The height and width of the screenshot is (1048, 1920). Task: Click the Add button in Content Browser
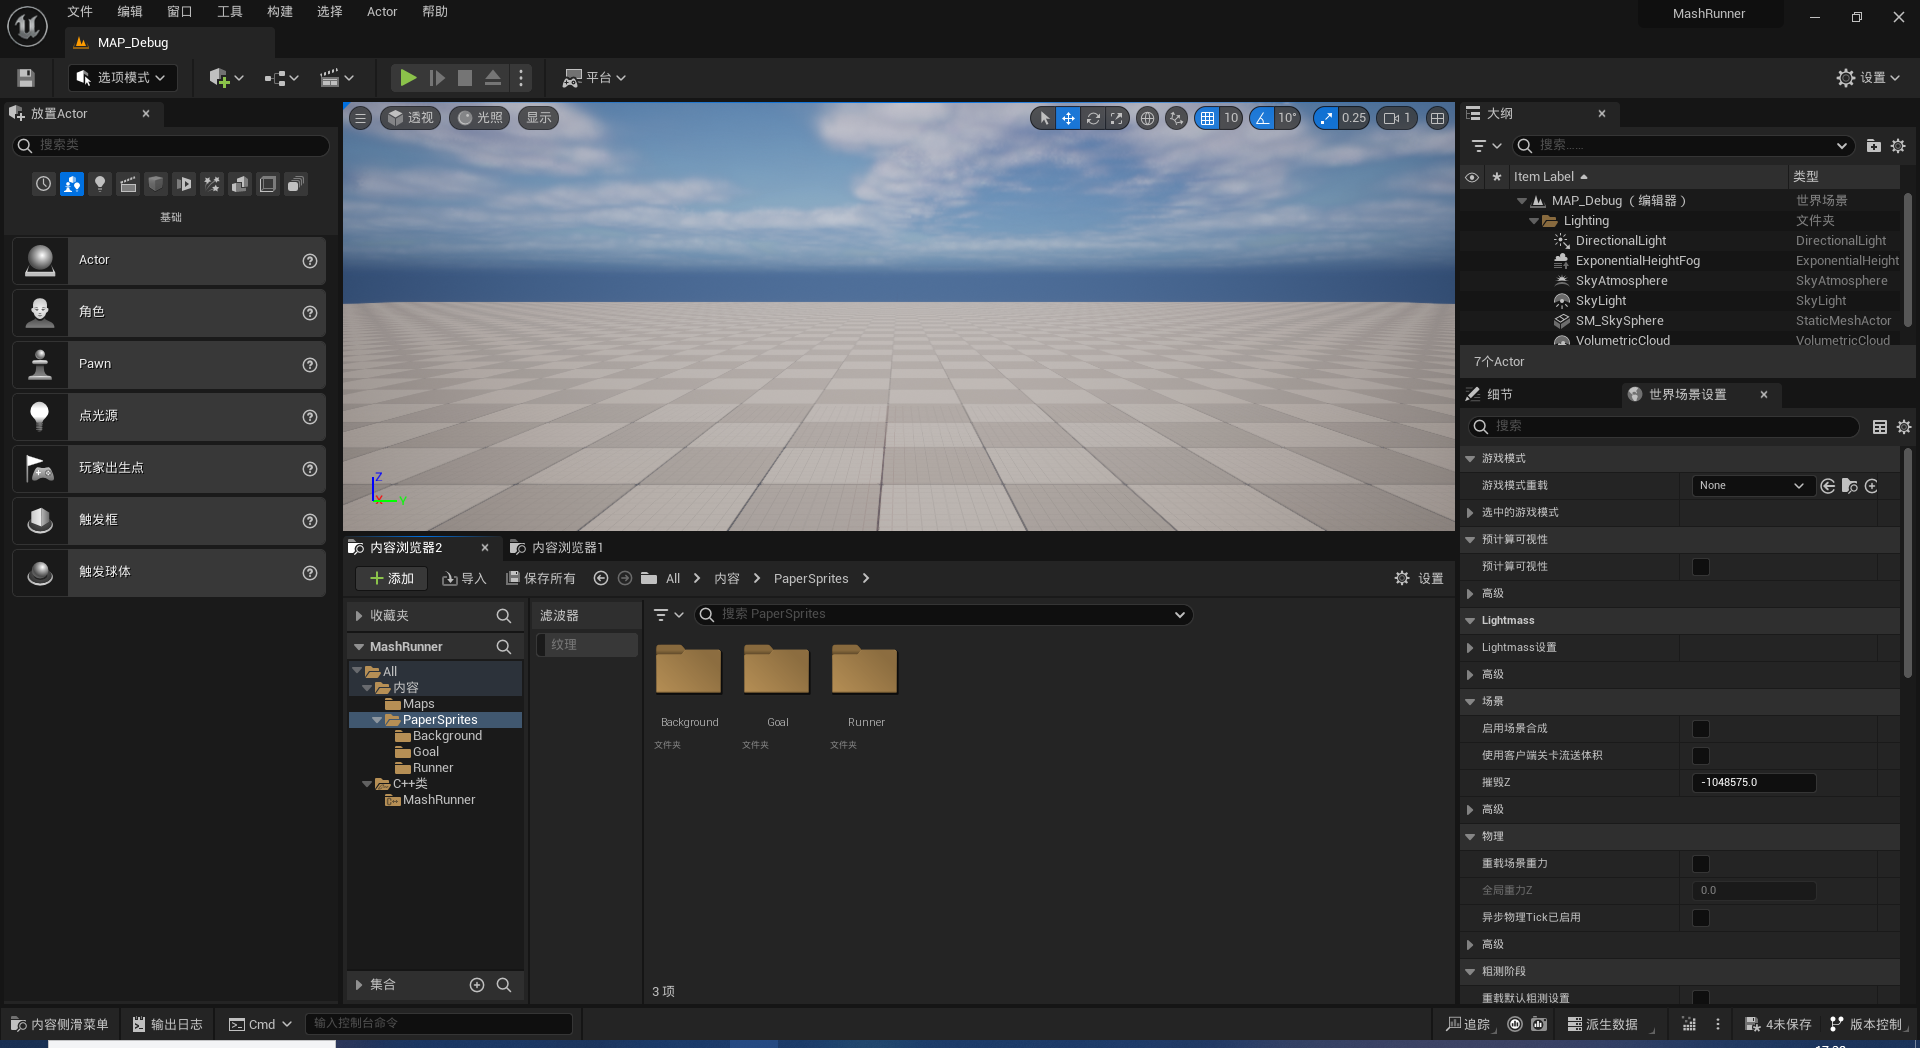(391, 579)
